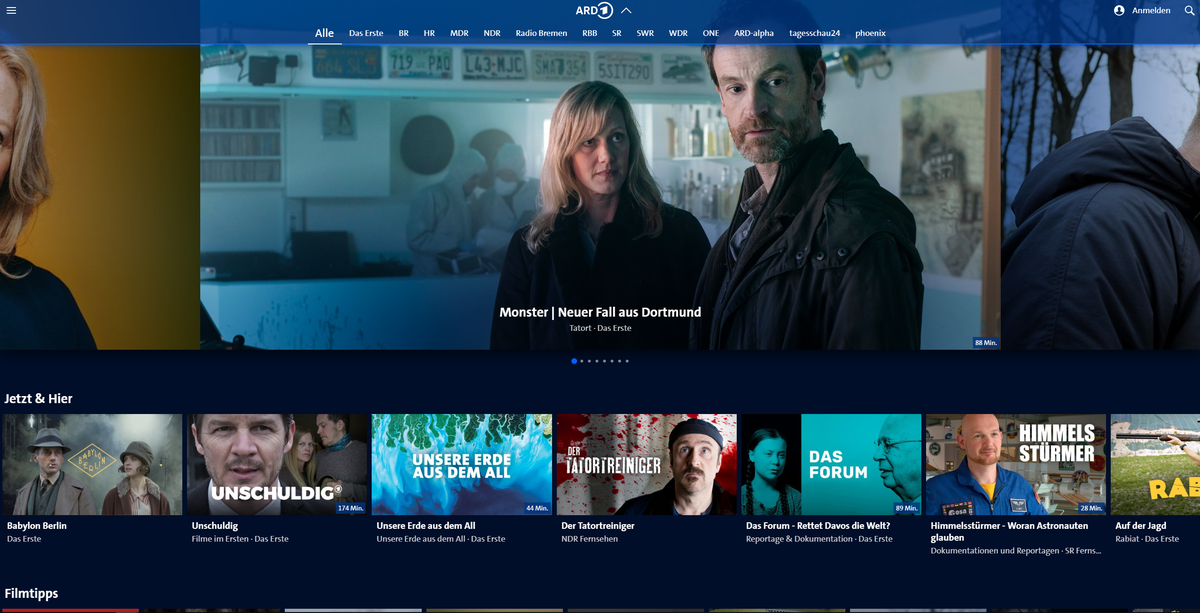Select the HR channel tab

pyautogui.click(x=429, y=33)
